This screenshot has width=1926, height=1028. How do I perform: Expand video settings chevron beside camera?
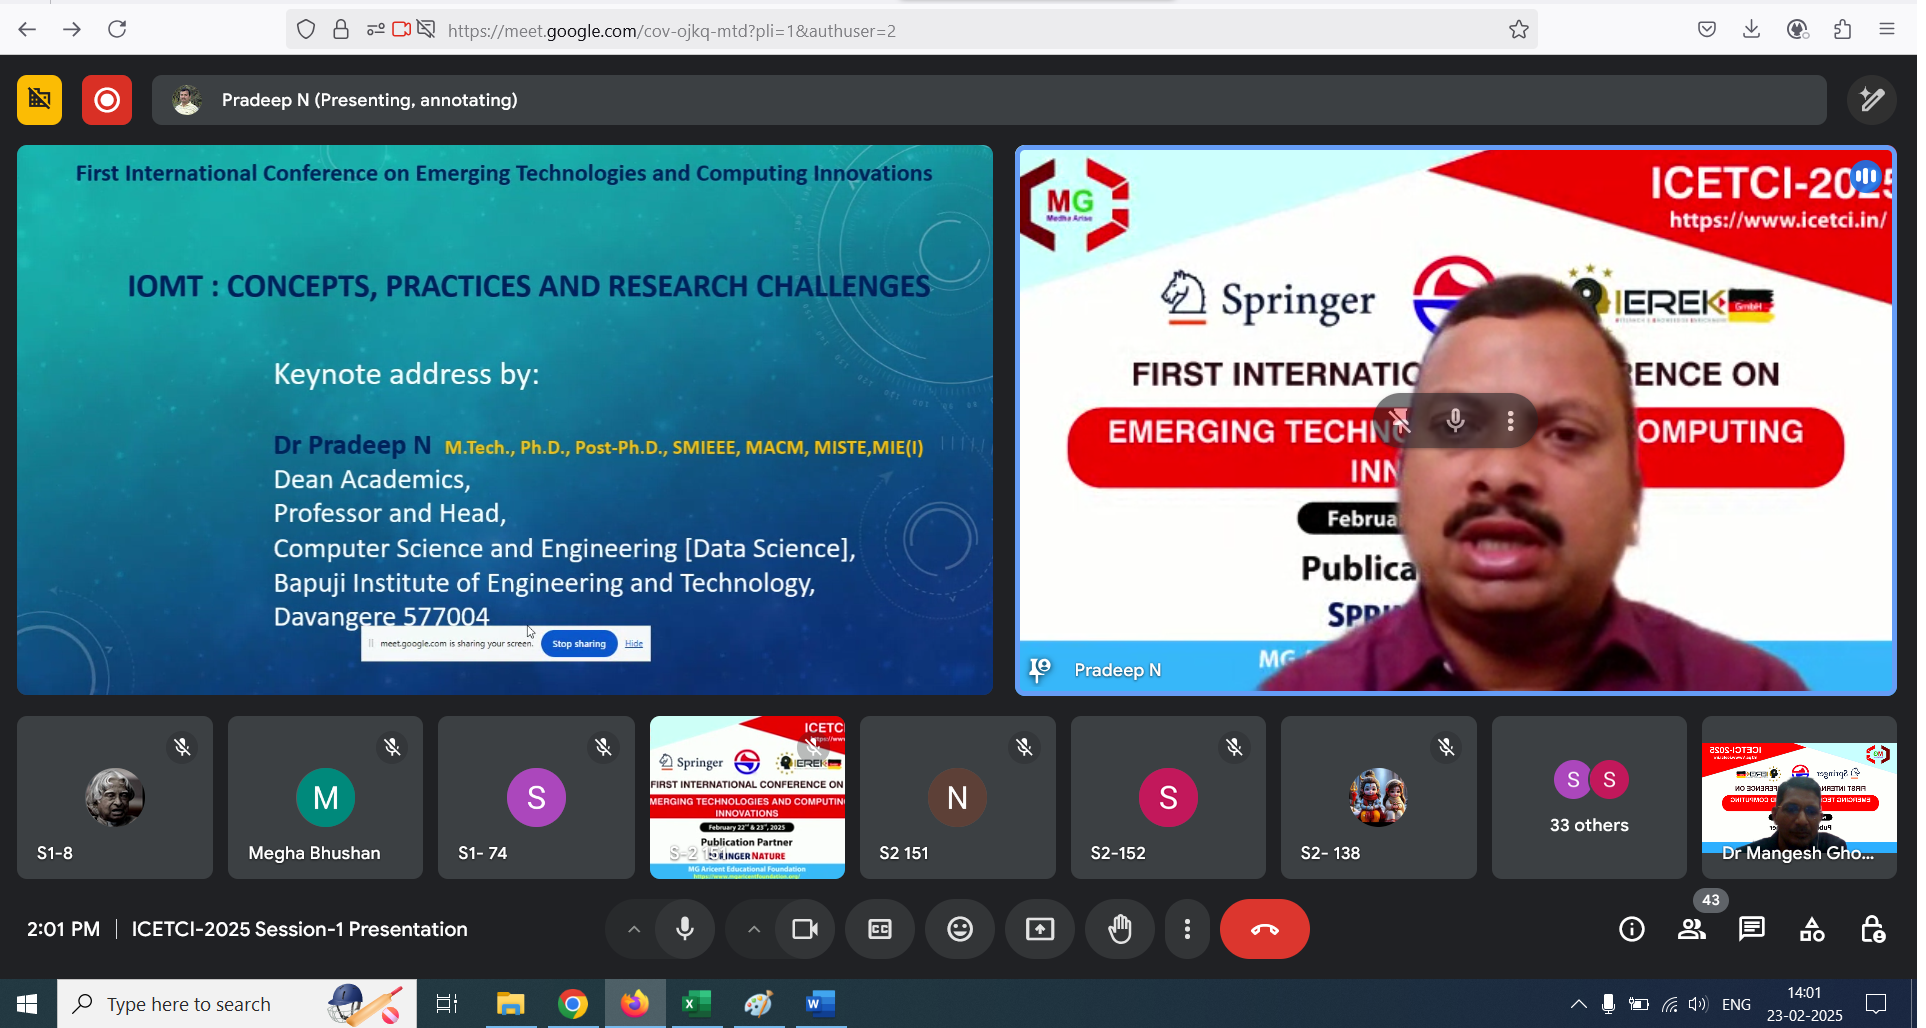click(754, 929)
